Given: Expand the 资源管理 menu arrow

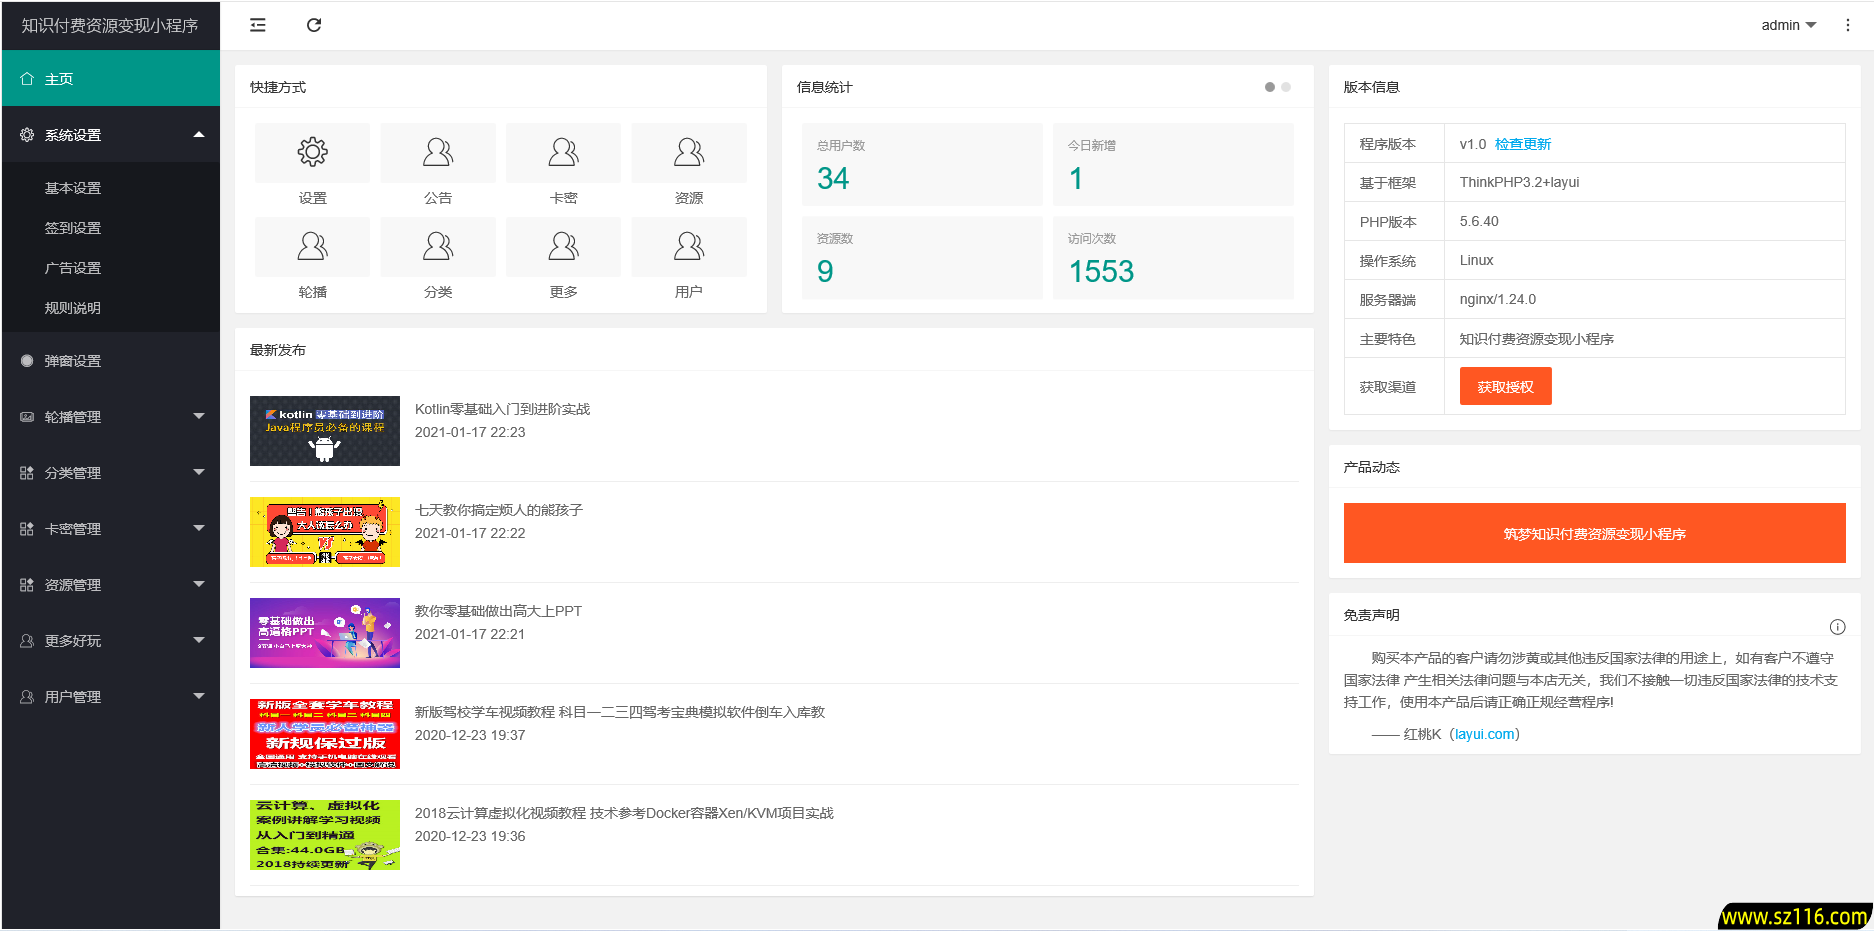Looking at the screenshot, I should (x=199, y=584).
